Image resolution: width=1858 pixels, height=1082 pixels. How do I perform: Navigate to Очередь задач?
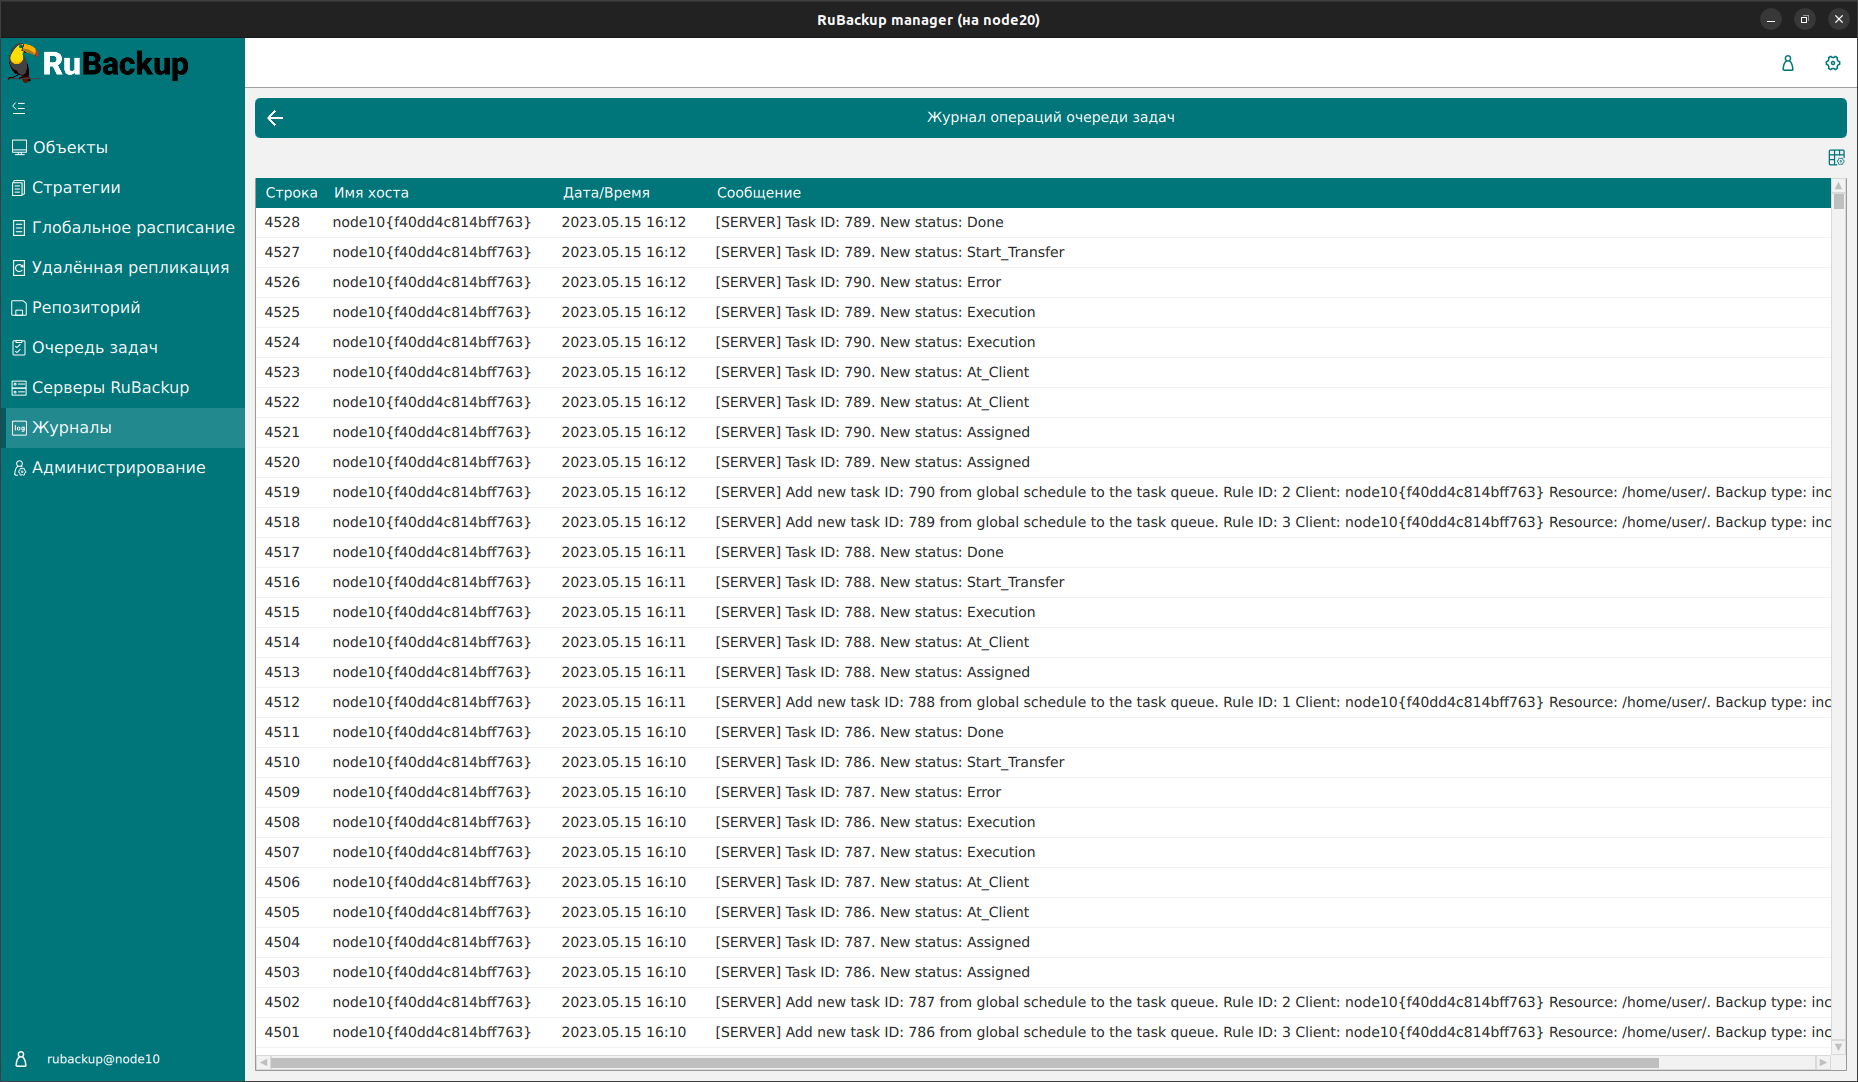pyautogui.click(x=95, y=347)
